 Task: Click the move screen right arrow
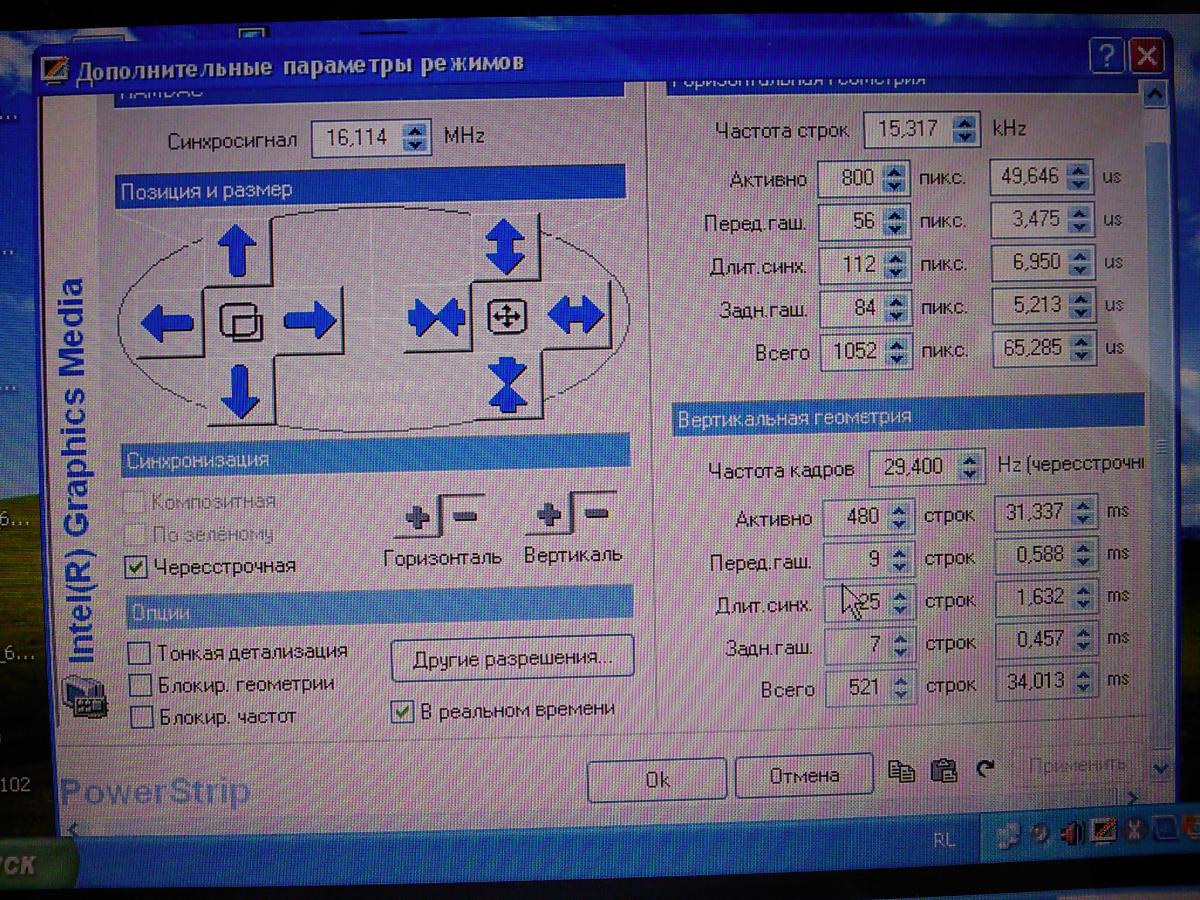point(310,321)
